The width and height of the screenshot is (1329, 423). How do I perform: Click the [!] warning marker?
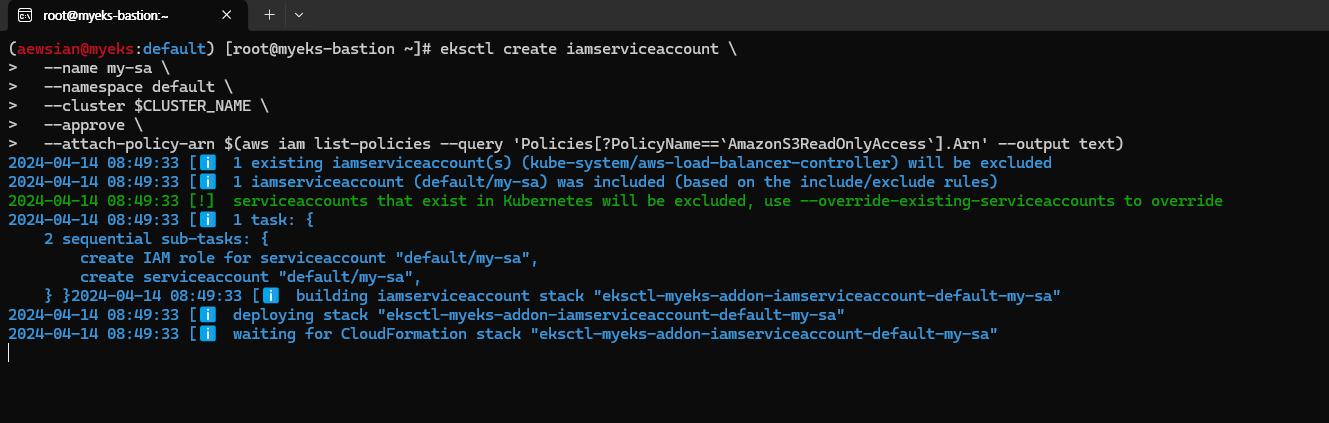202,200
